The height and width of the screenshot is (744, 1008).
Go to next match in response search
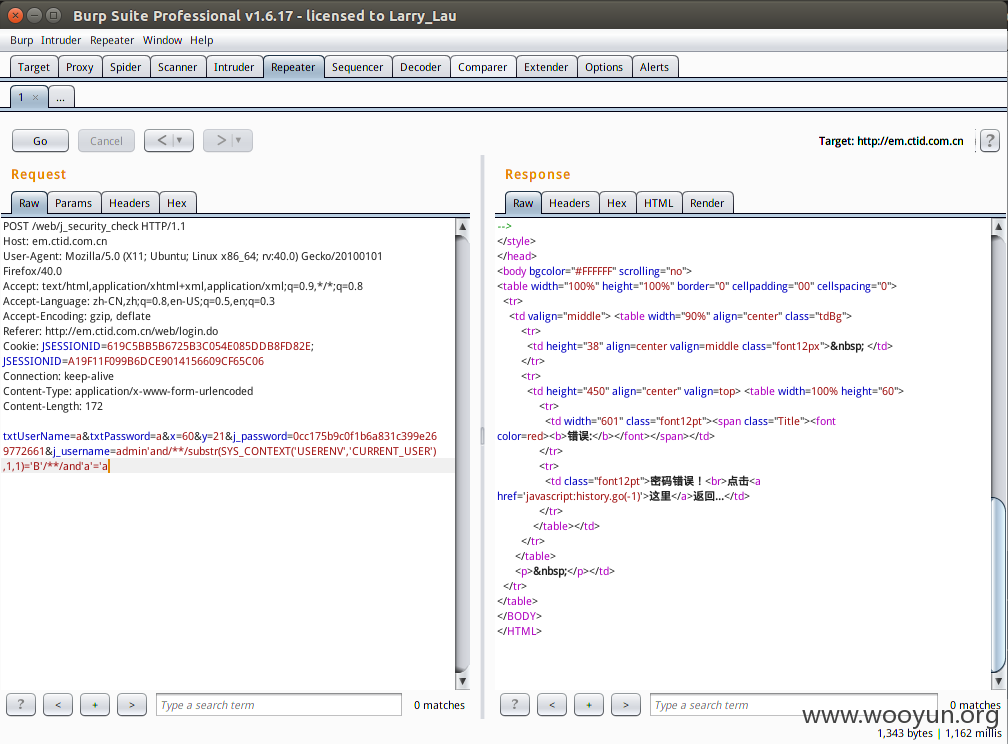(626, 704)
